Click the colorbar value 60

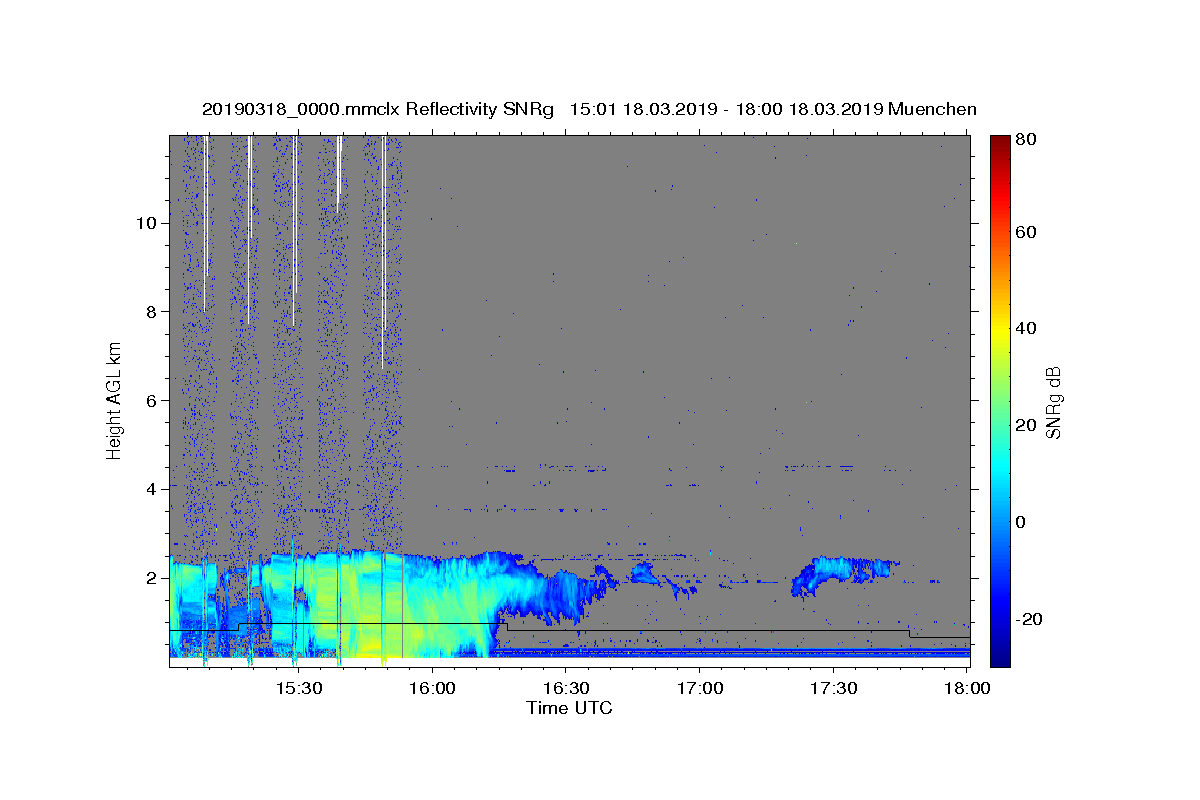coord(1027,232)
